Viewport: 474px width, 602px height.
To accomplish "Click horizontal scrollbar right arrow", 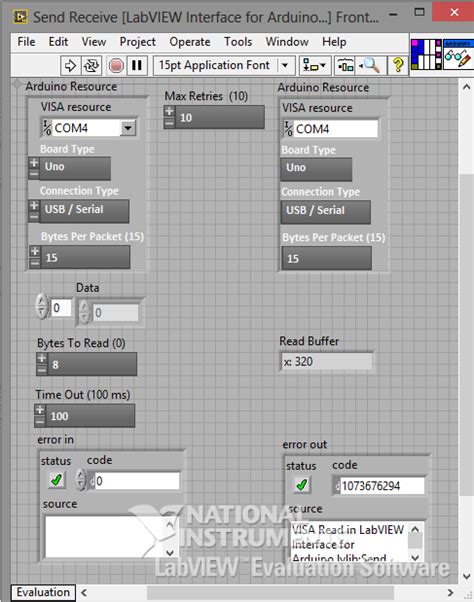I will (x=451, y=593).
